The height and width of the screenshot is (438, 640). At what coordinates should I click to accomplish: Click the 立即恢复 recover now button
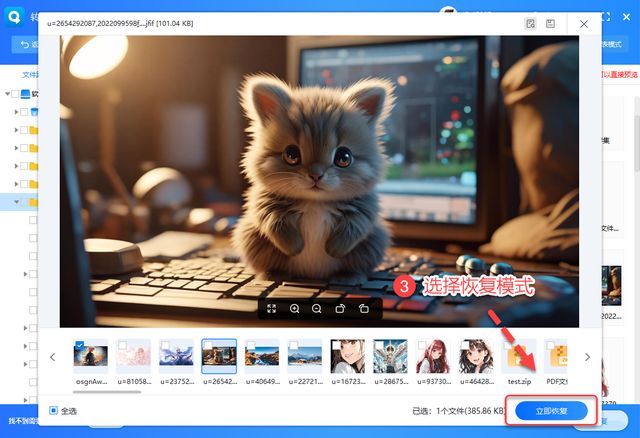coord(551,411)
